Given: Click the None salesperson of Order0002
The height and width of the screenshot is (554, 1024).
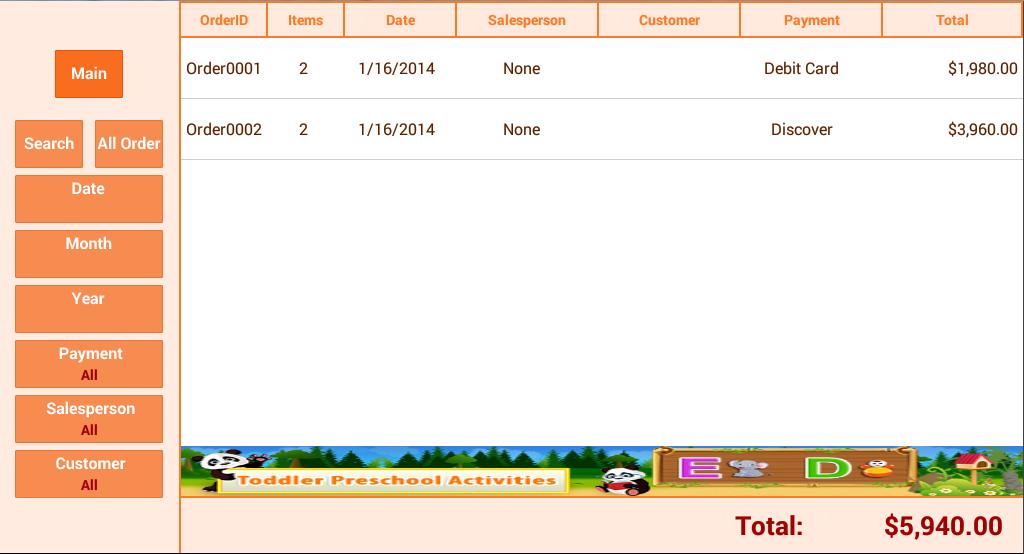Looking at the screenshot, I should [x=521, y=129].
